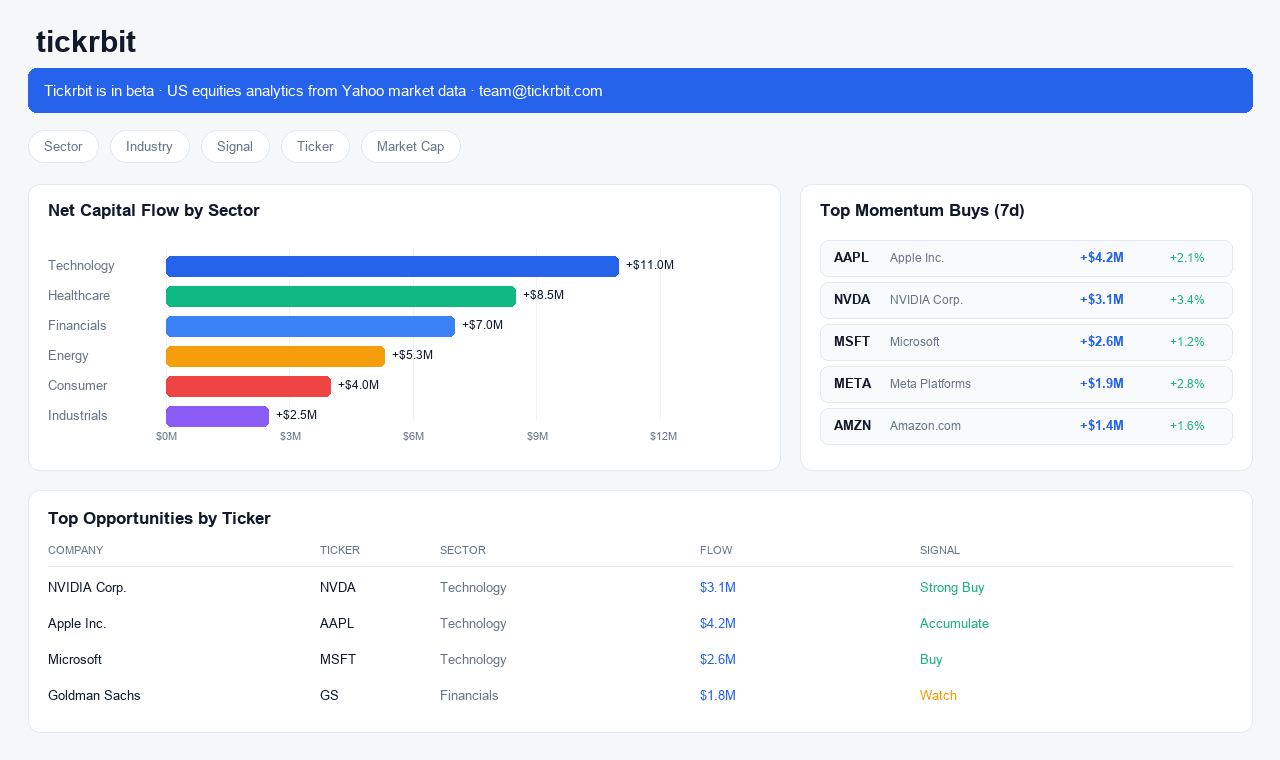Open the META momentum card
This screenshot has height=760, width=1280.
point(1026,384)
